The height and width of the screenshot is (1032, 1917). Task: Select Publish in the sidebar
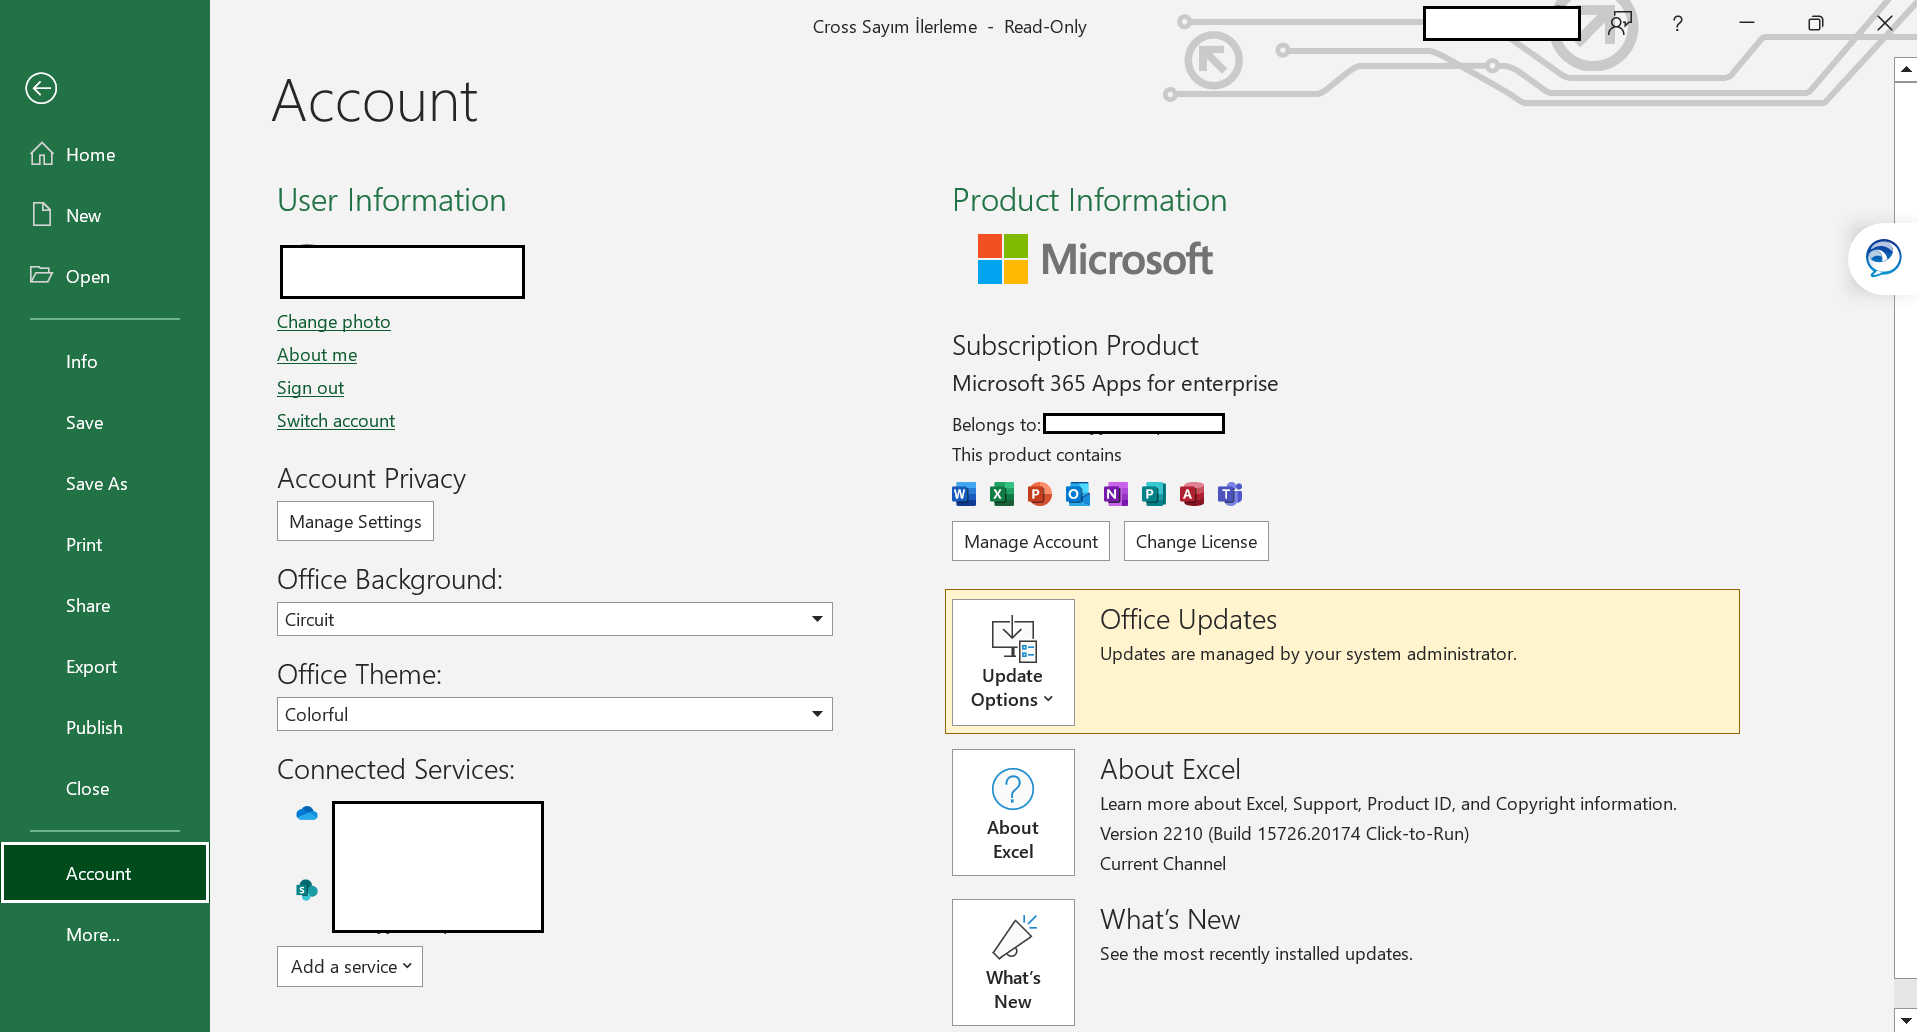coord(105,728)
